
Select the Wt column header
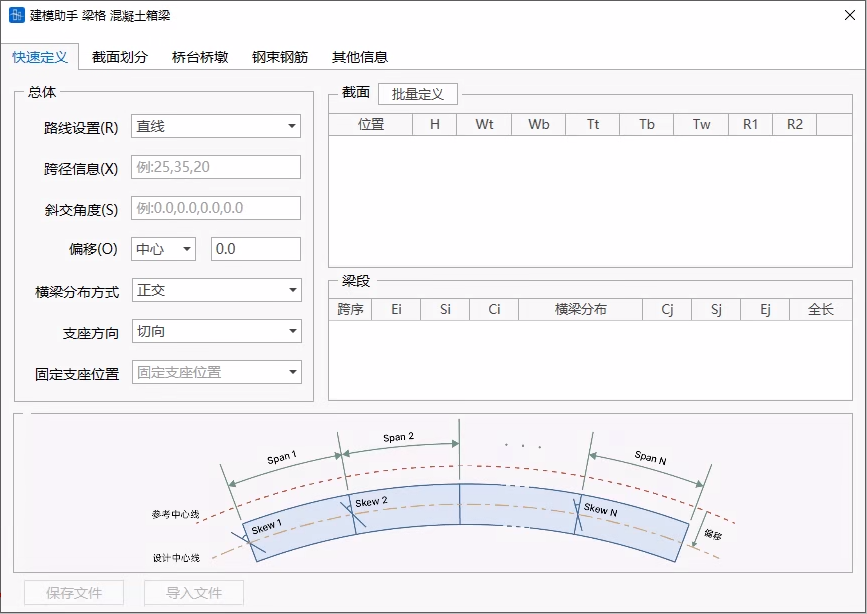[x=484, y=124]
